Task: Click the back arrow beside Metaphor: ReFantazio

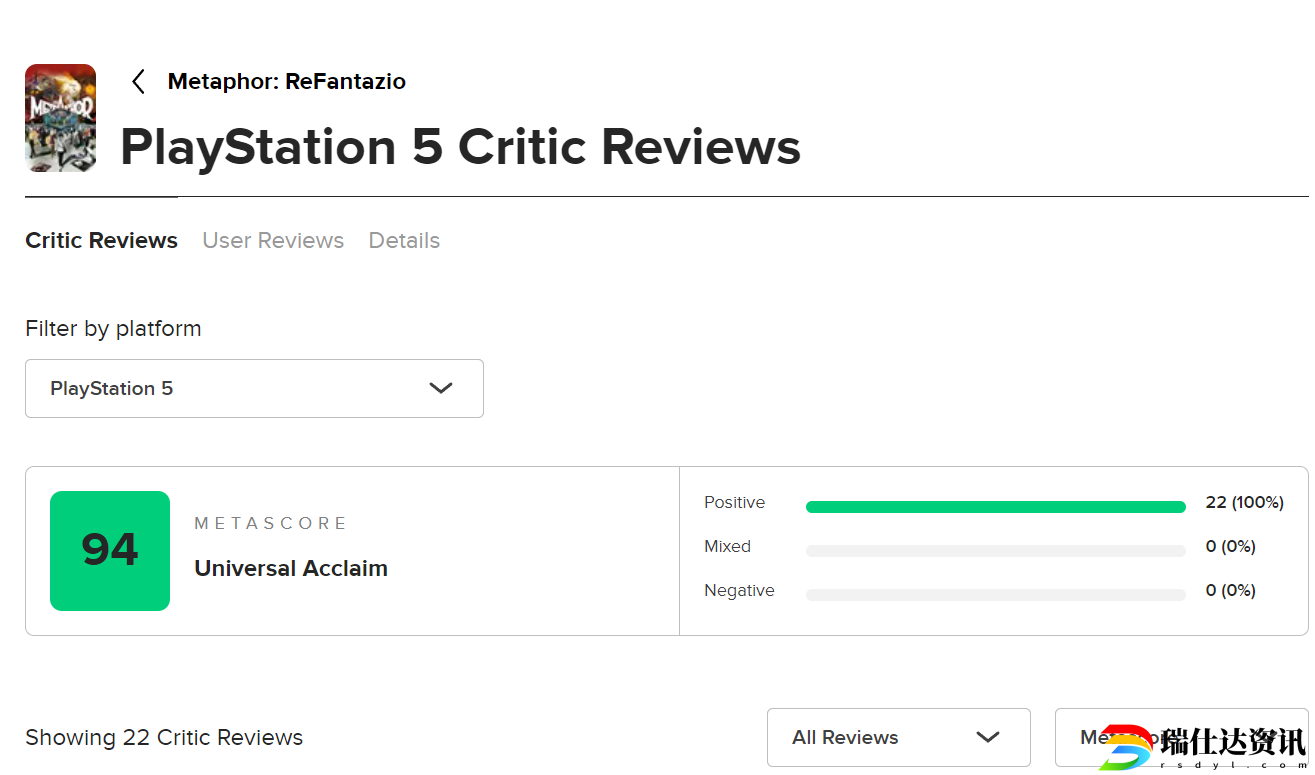Action: click(x=139, y=82)
